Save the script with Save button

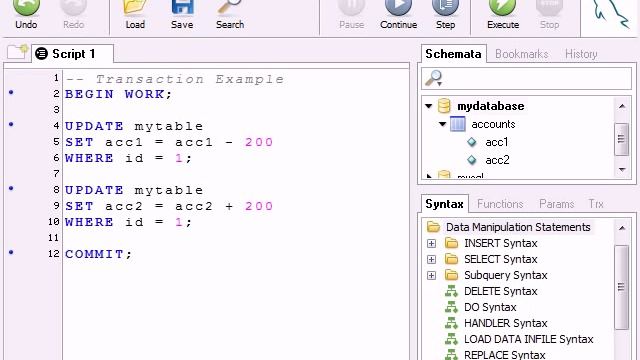(182, 14)
